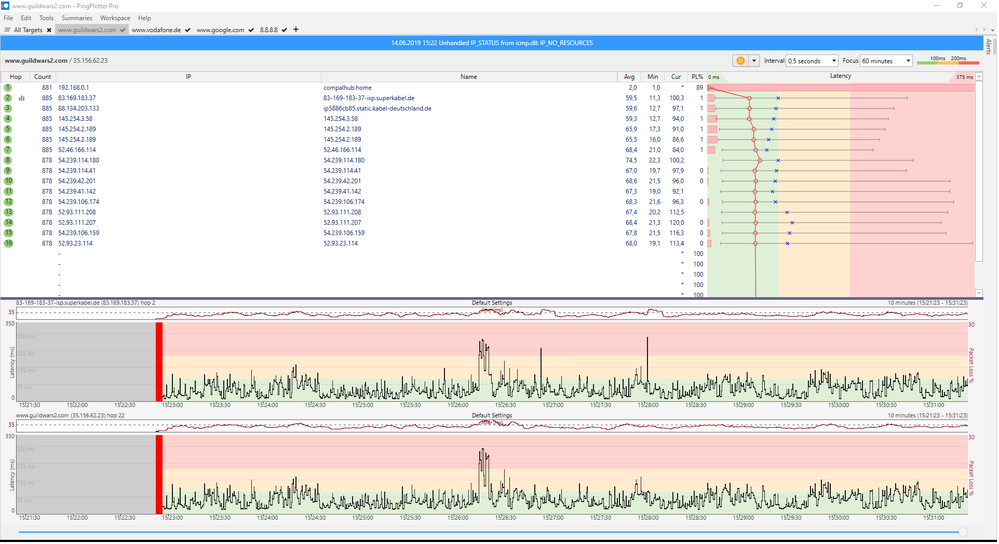The height and width of the screenshot is (544, 999).
Task: Open the Summaries menu
Action: coord(77,18)
